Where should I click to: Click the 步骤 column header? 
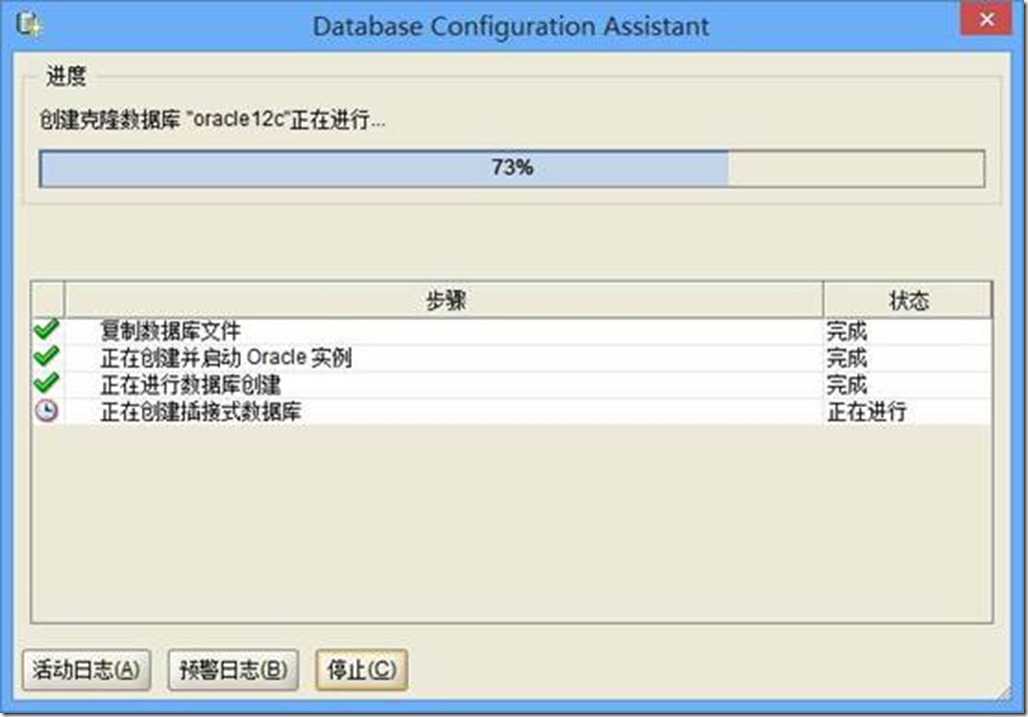[444, 301]
